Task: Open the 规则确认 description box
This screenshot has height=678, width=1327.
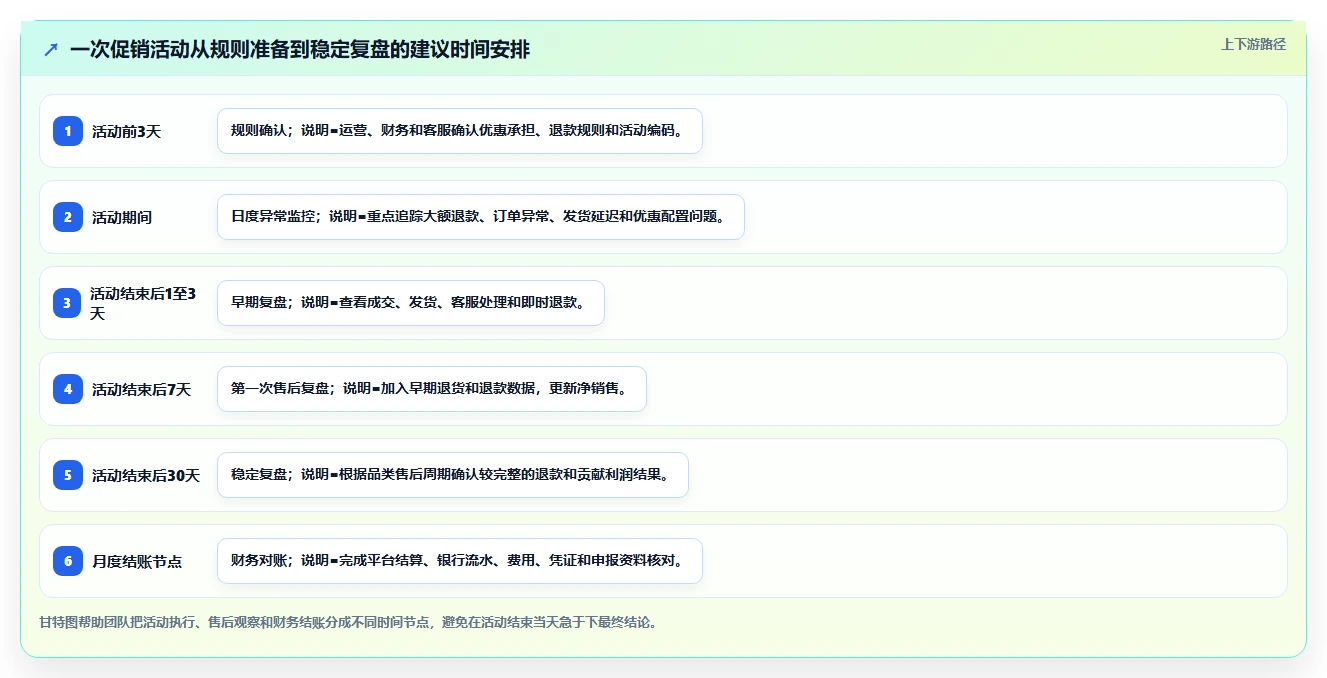Action: (x=460, y=131)
